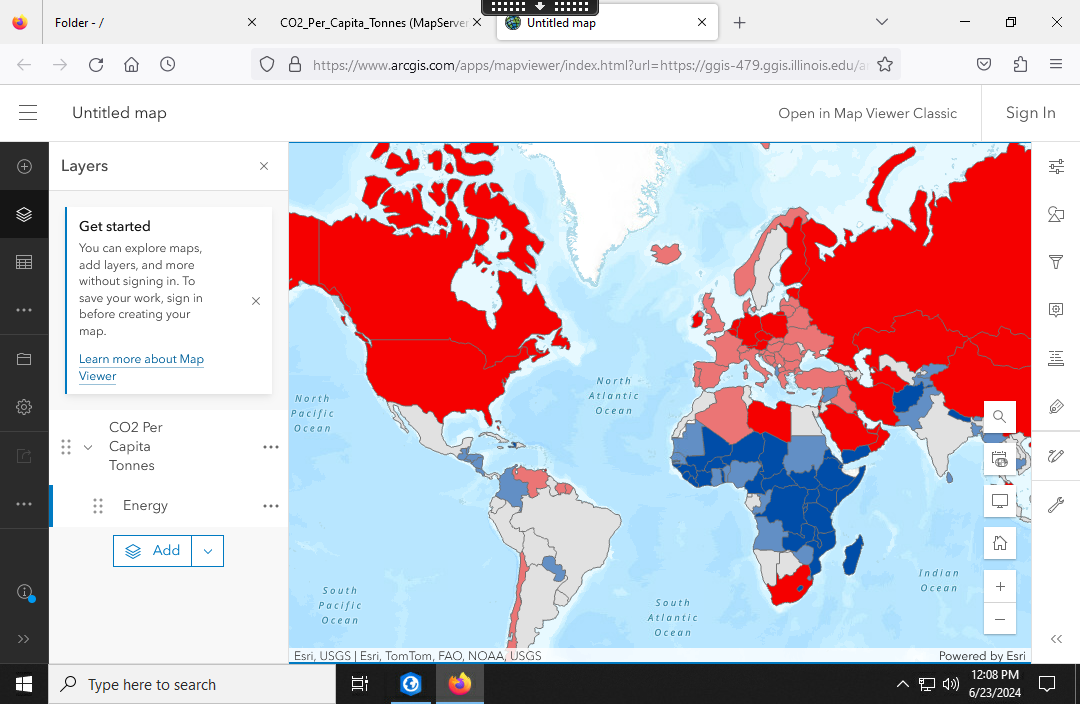Screen dimensions: 1080x704
Task: Open the Map tools wrench icon
Action: pyautogui.click(x=1055, y=505)
